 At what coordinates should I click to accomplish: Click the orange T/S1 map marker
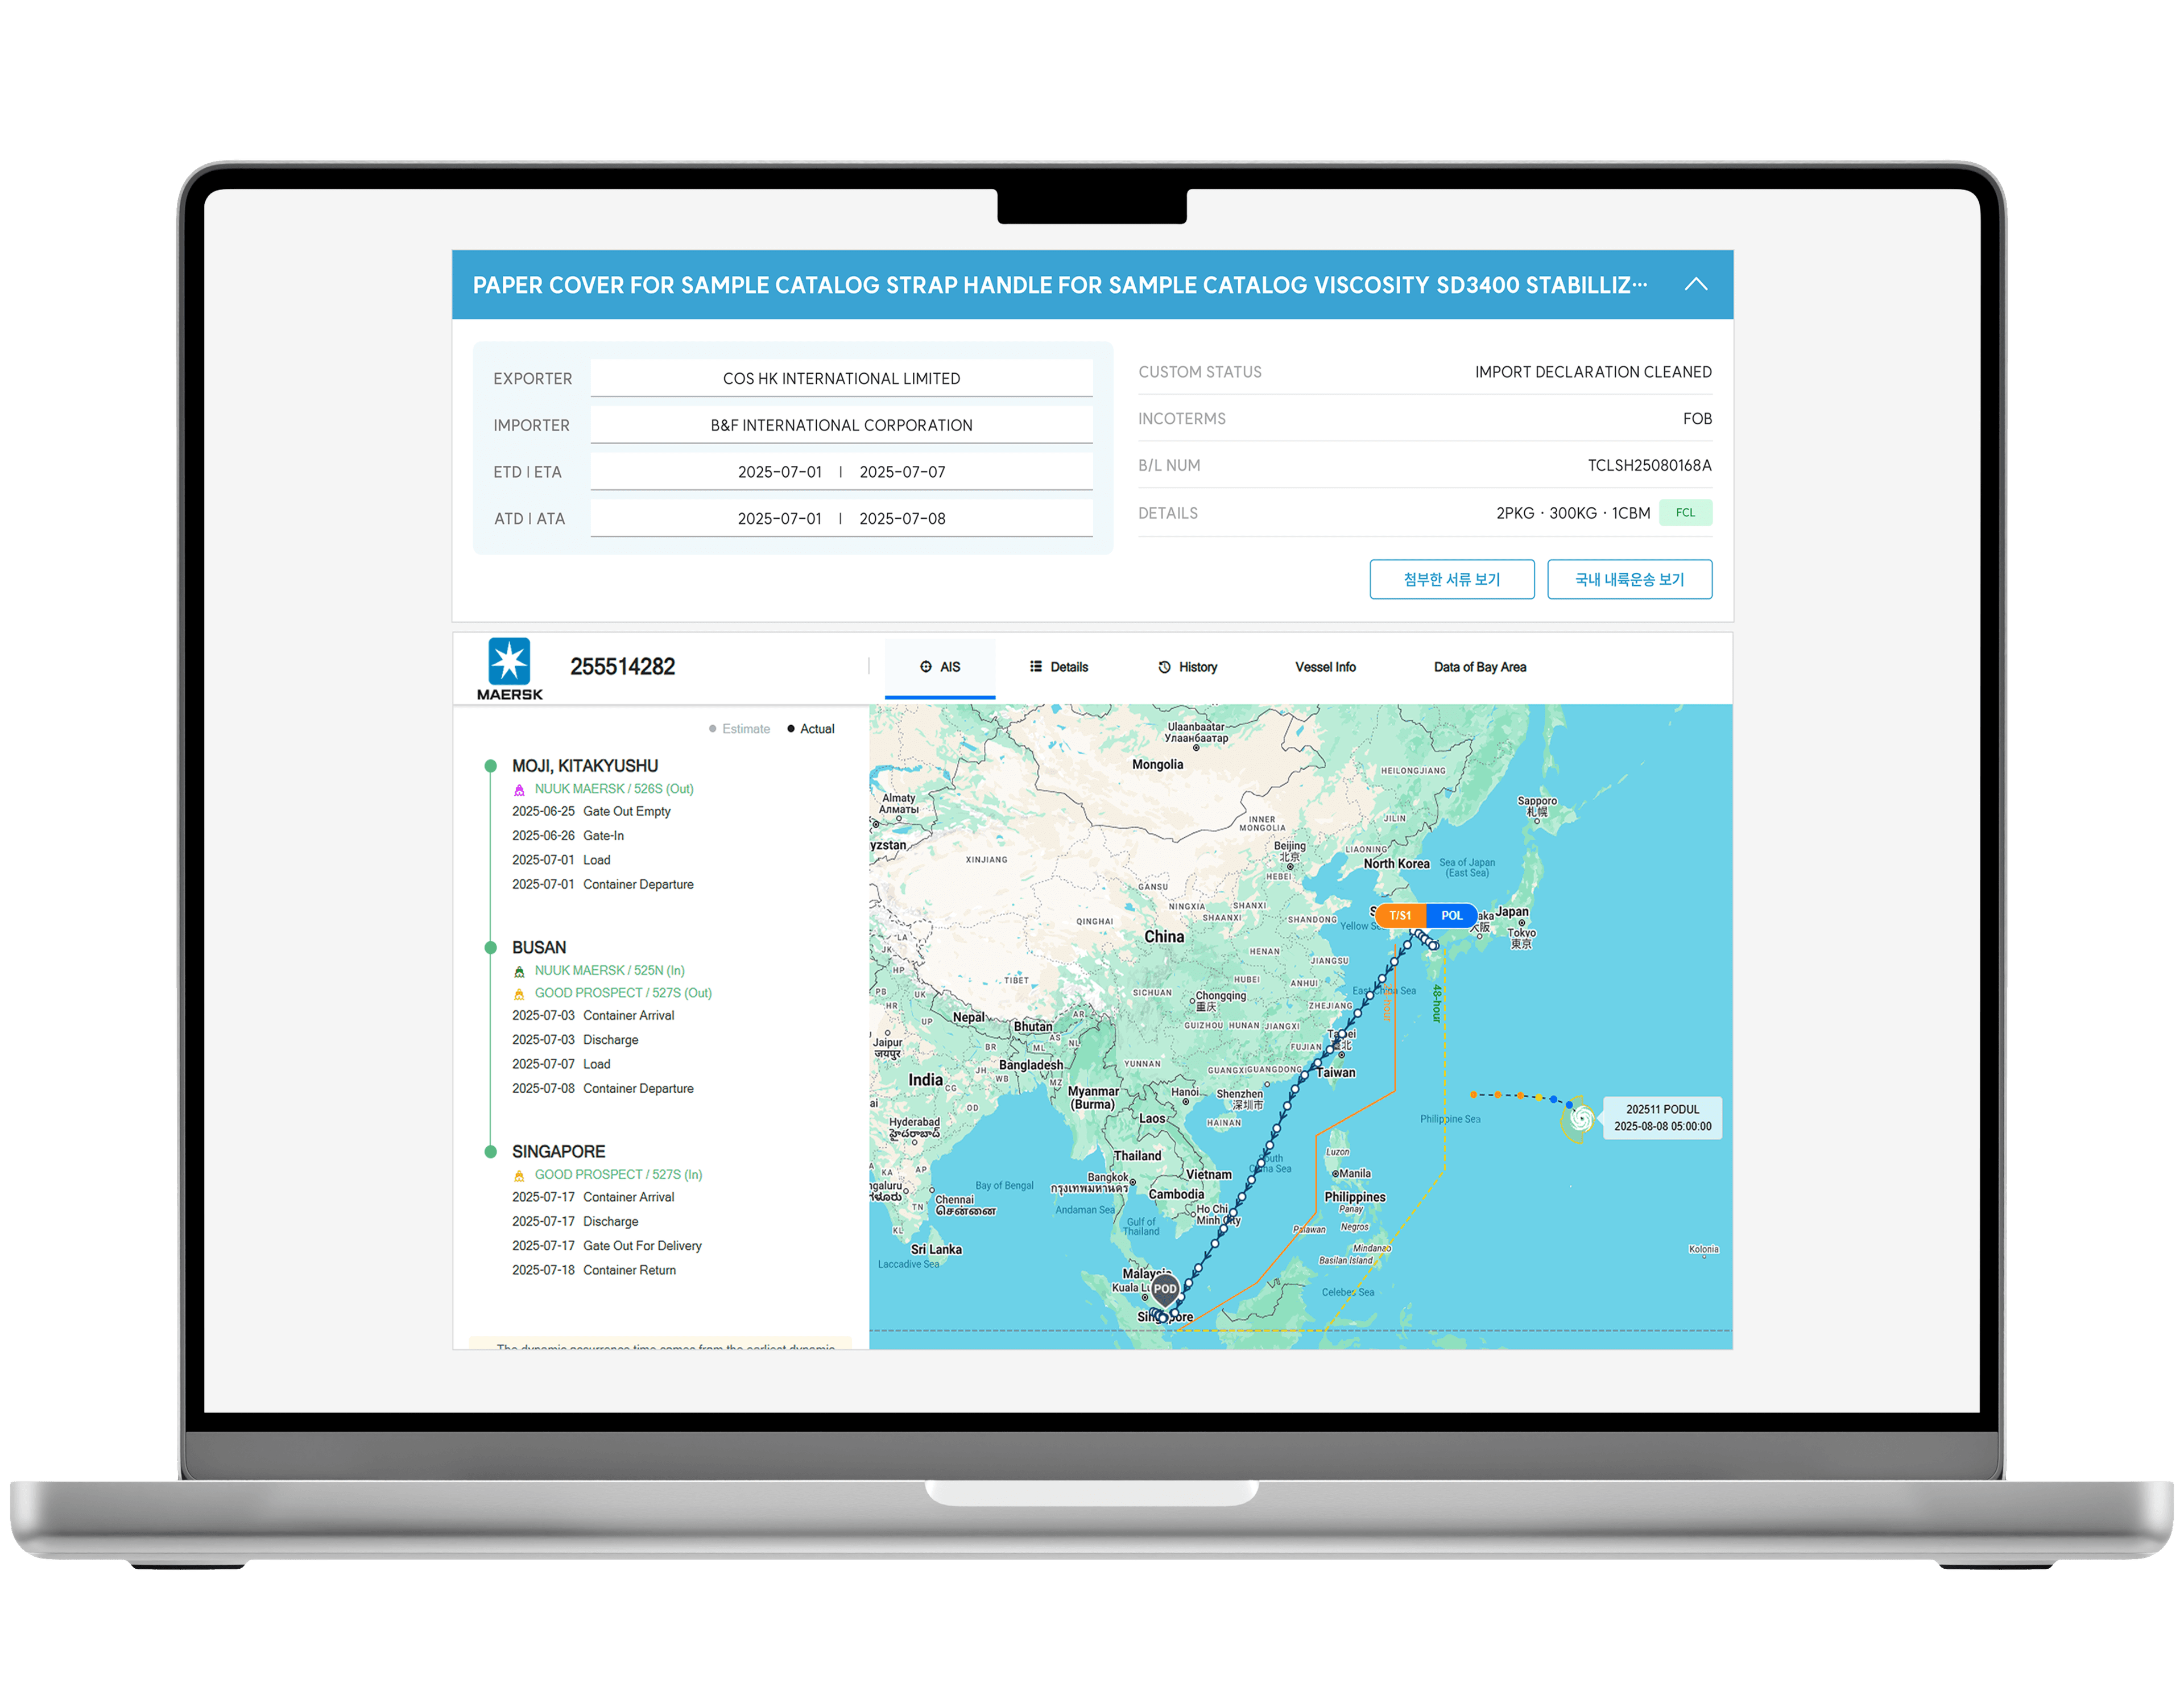click(1400, 916)
